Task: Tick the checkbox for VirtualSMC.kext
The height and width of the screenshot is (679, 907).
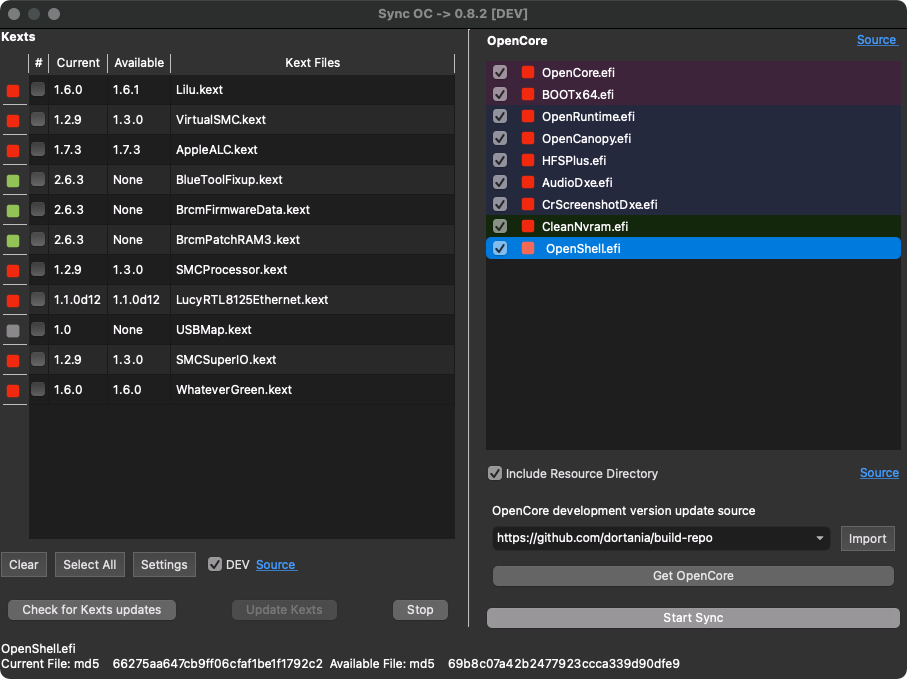Action: tap(38, 119)
